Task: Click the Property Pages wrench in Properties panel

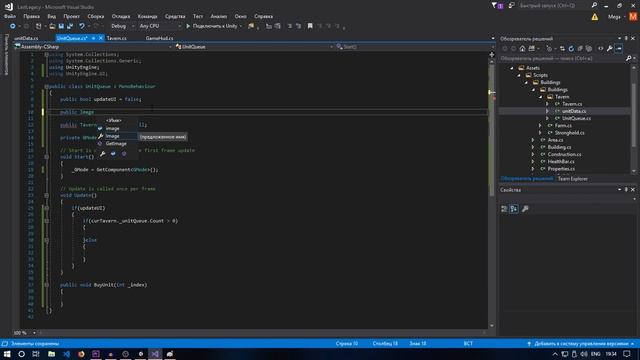Action: (x=525, y=209)
